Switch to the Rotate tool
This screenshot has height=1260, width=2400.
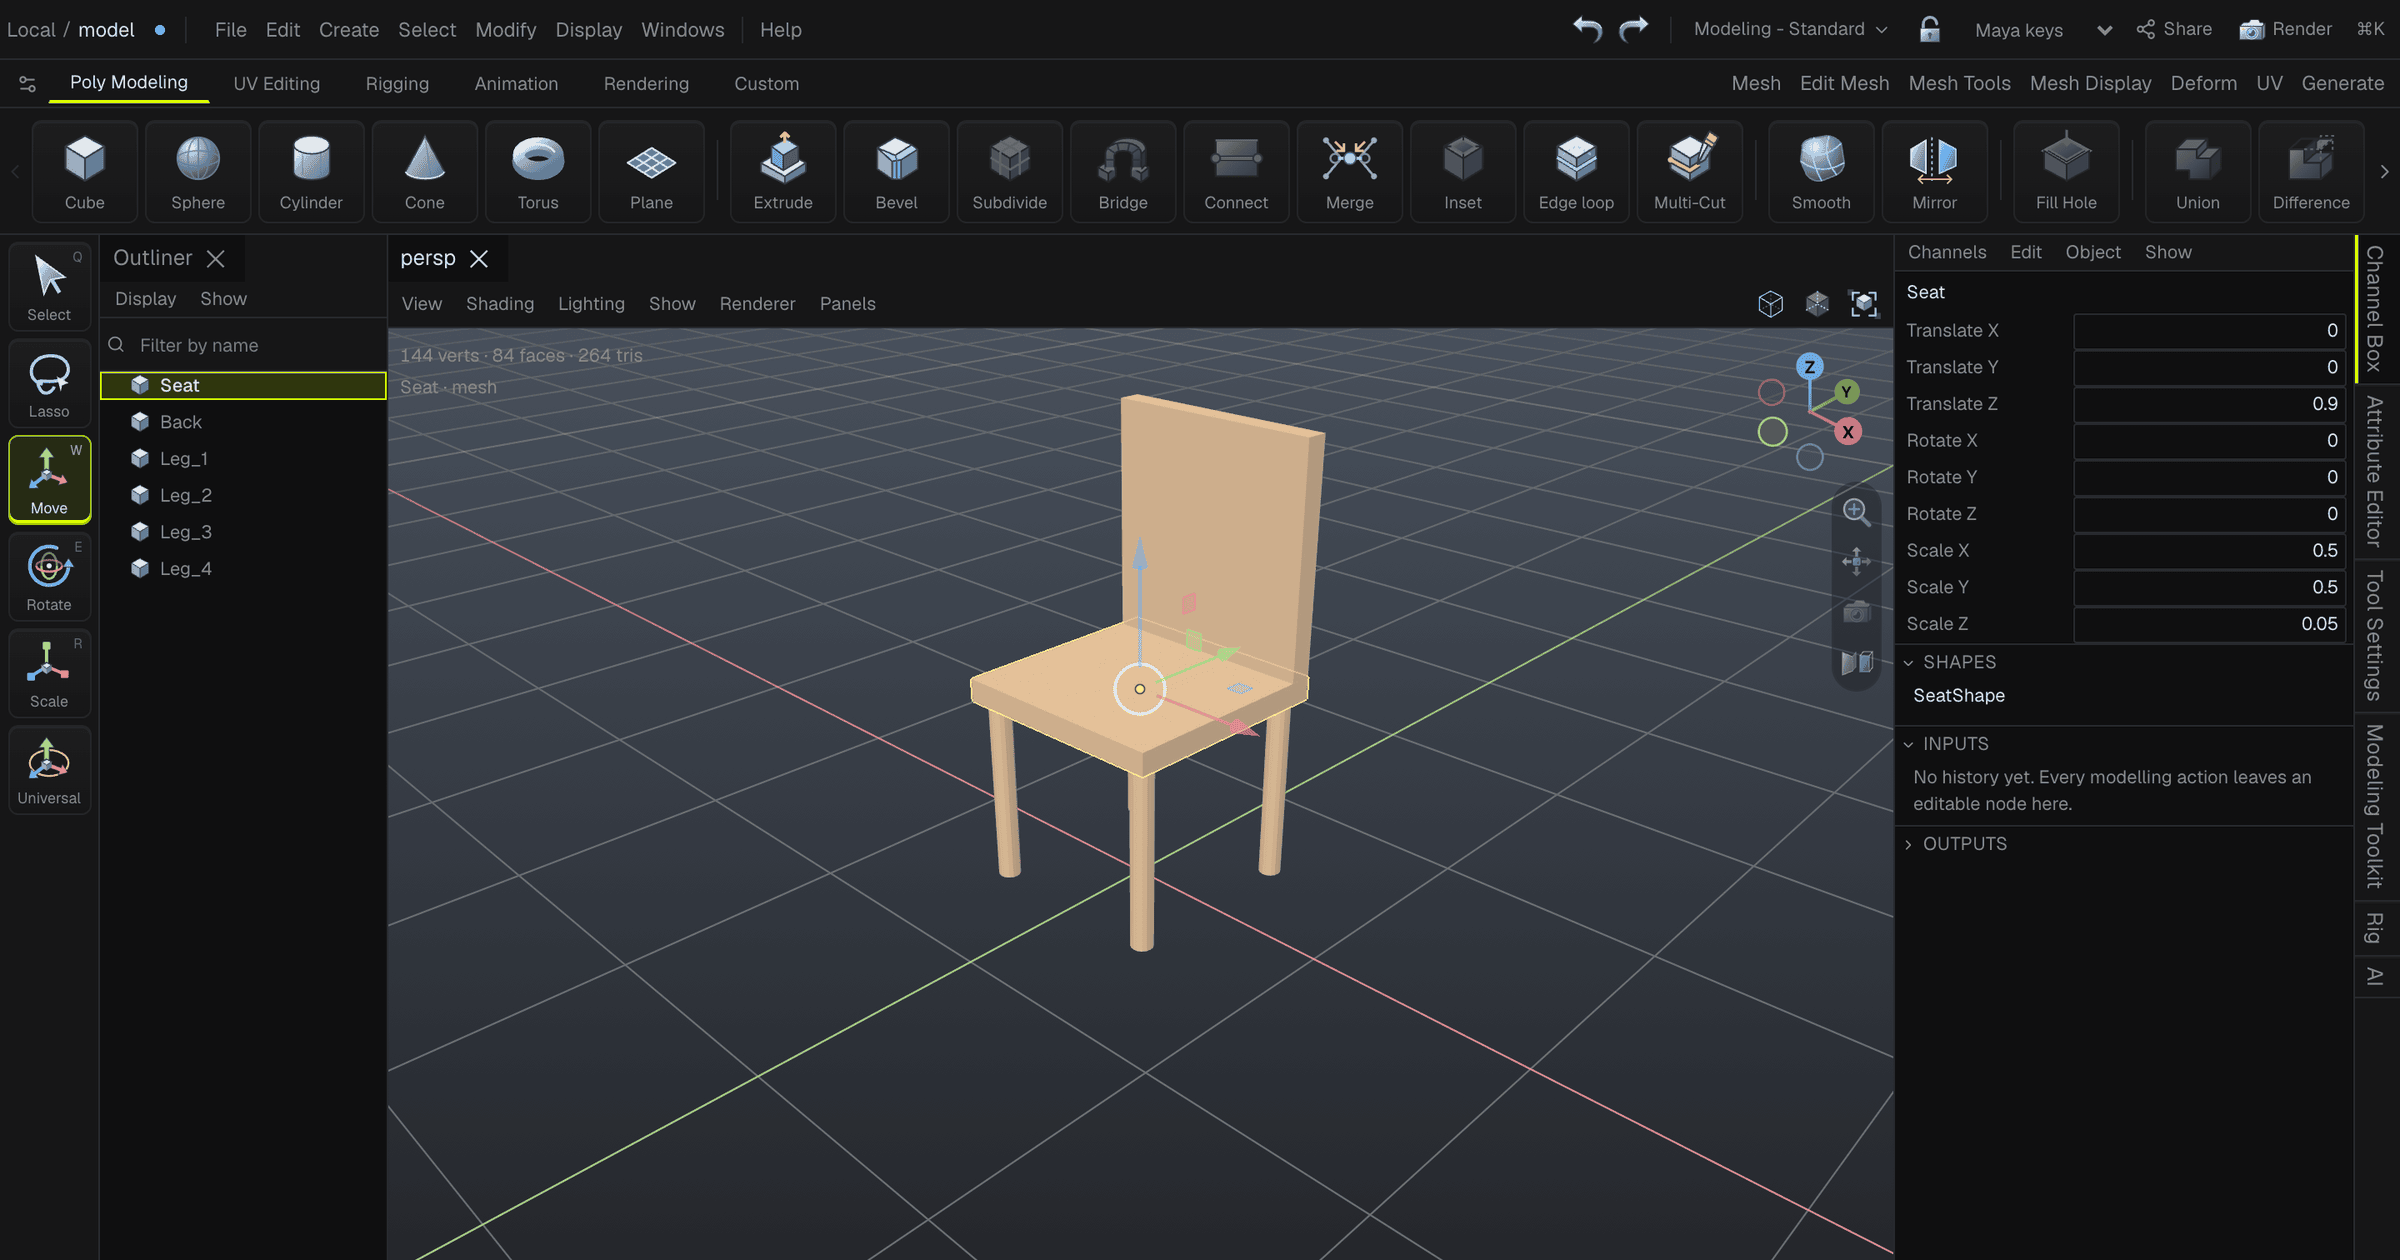click(x=49, y=577)
